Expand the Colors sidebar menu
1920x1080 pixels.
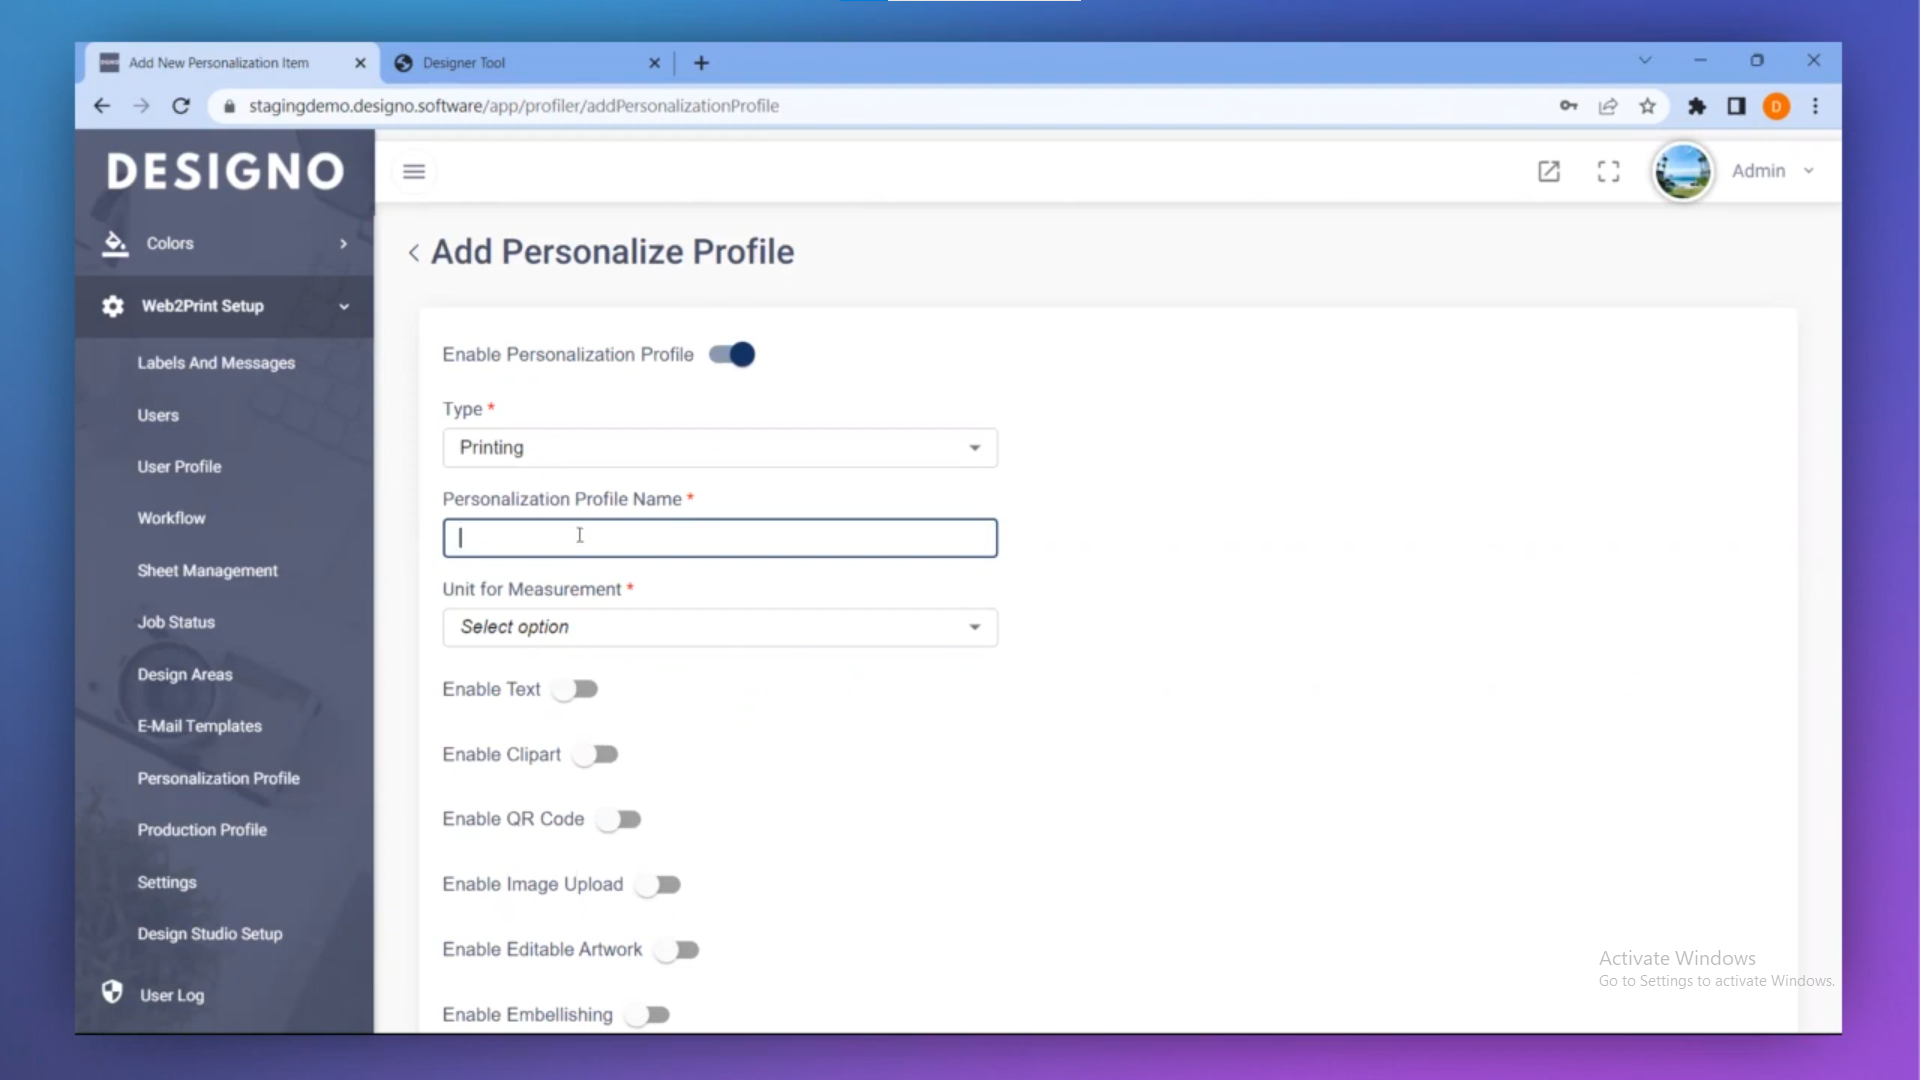point(224,244)
